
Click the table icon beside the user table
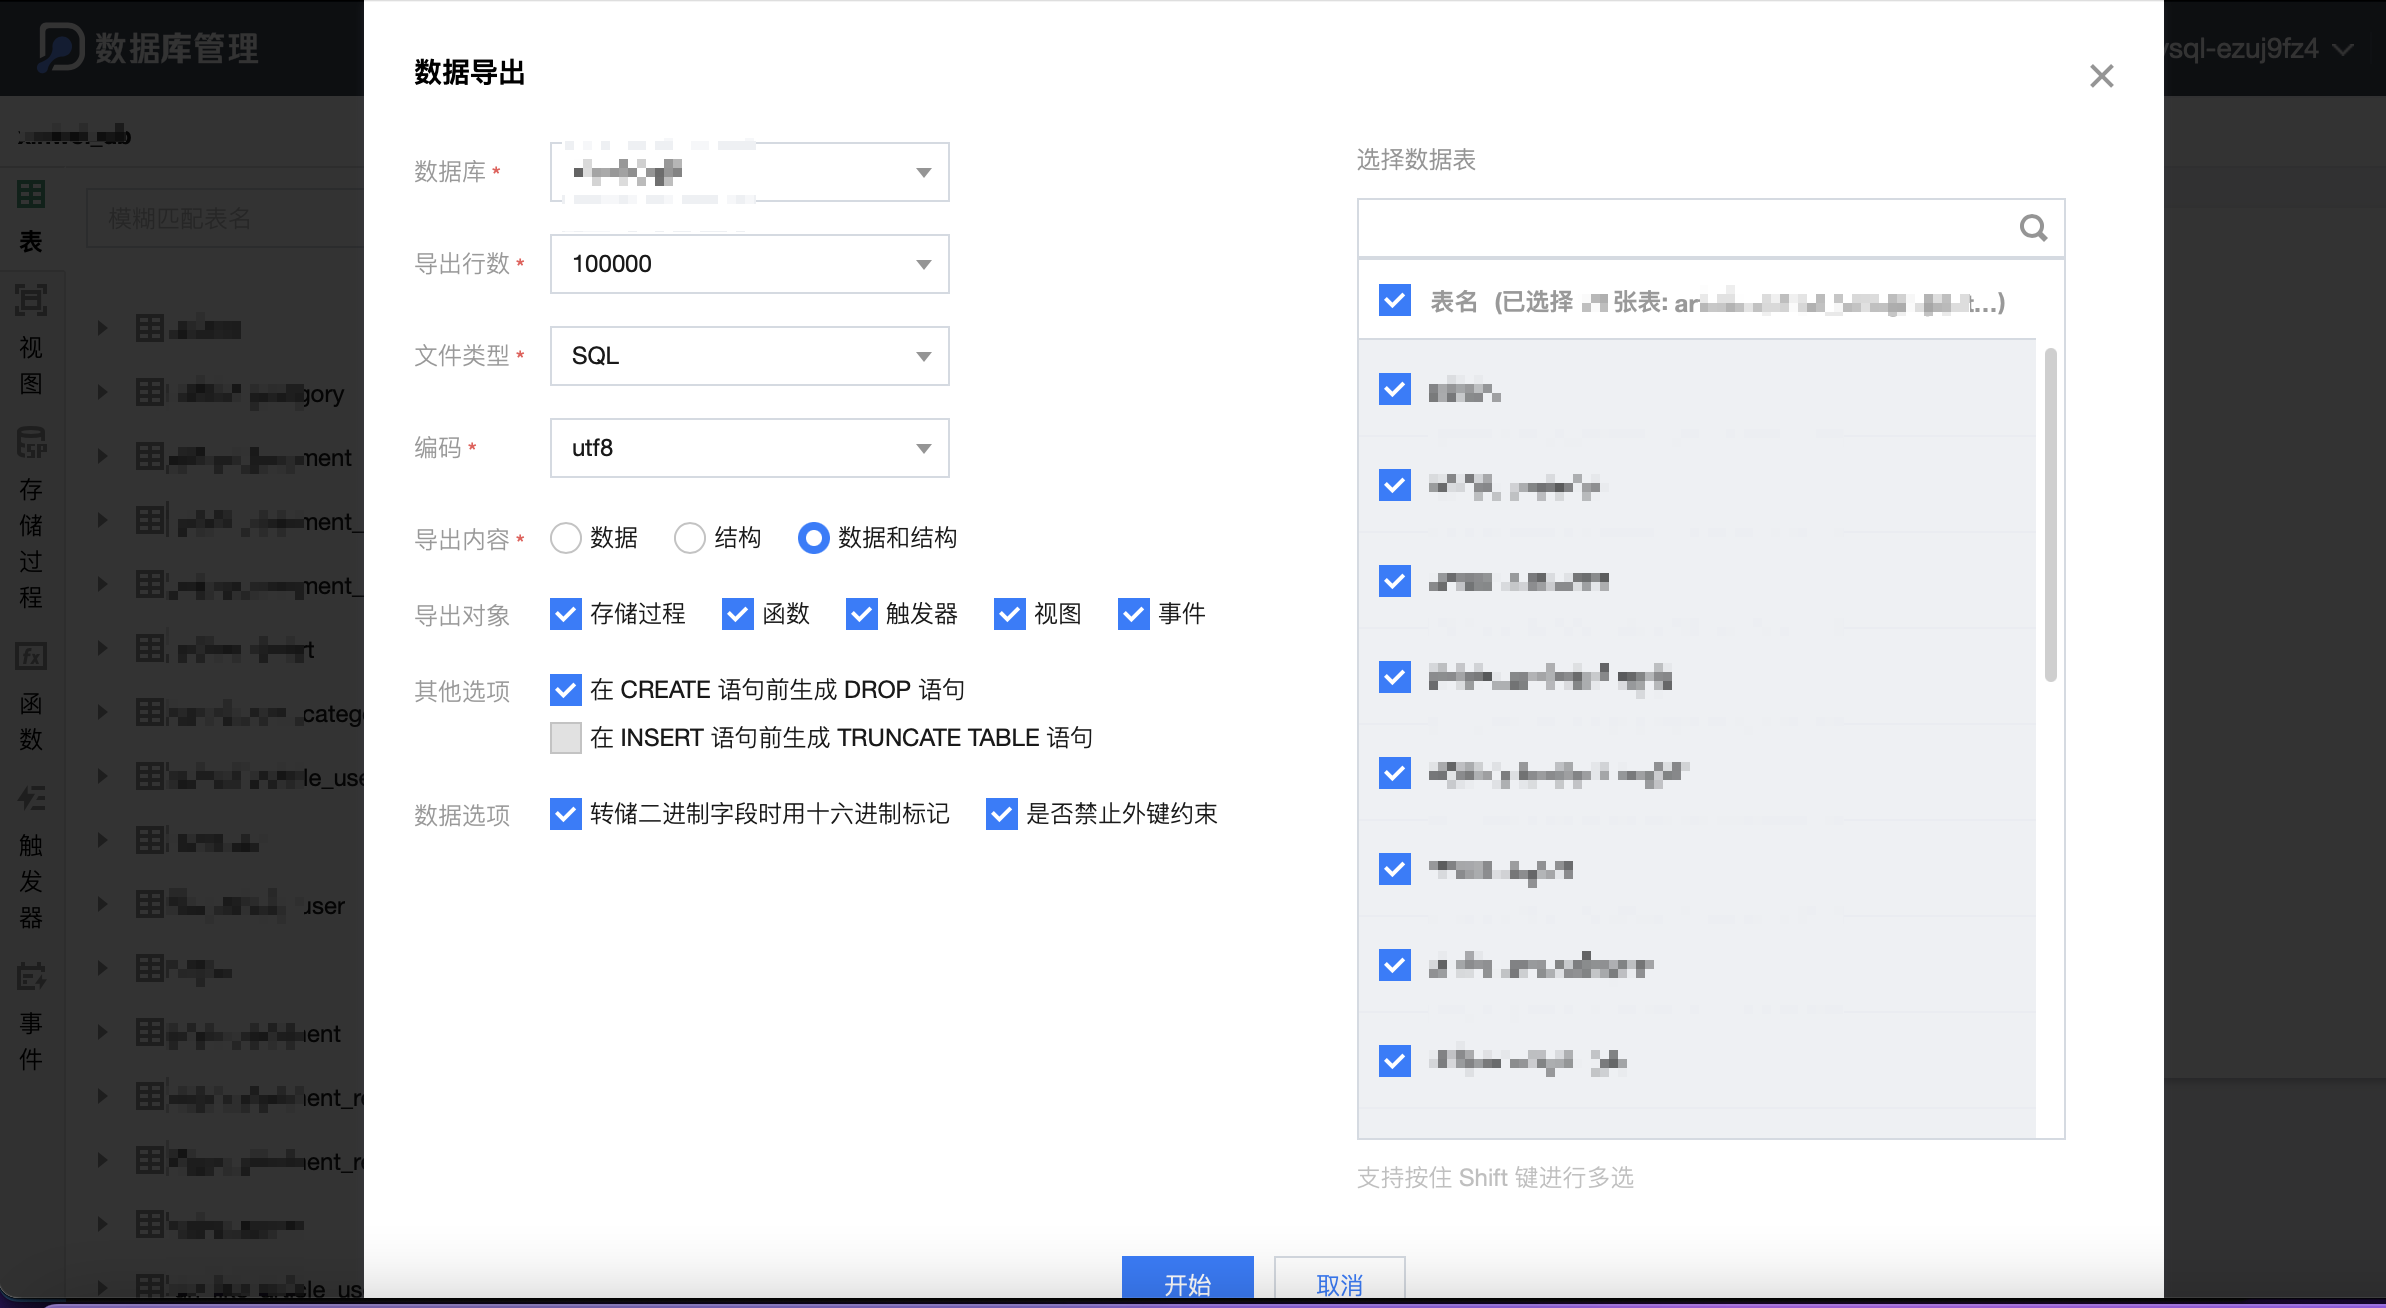(150, 905)
